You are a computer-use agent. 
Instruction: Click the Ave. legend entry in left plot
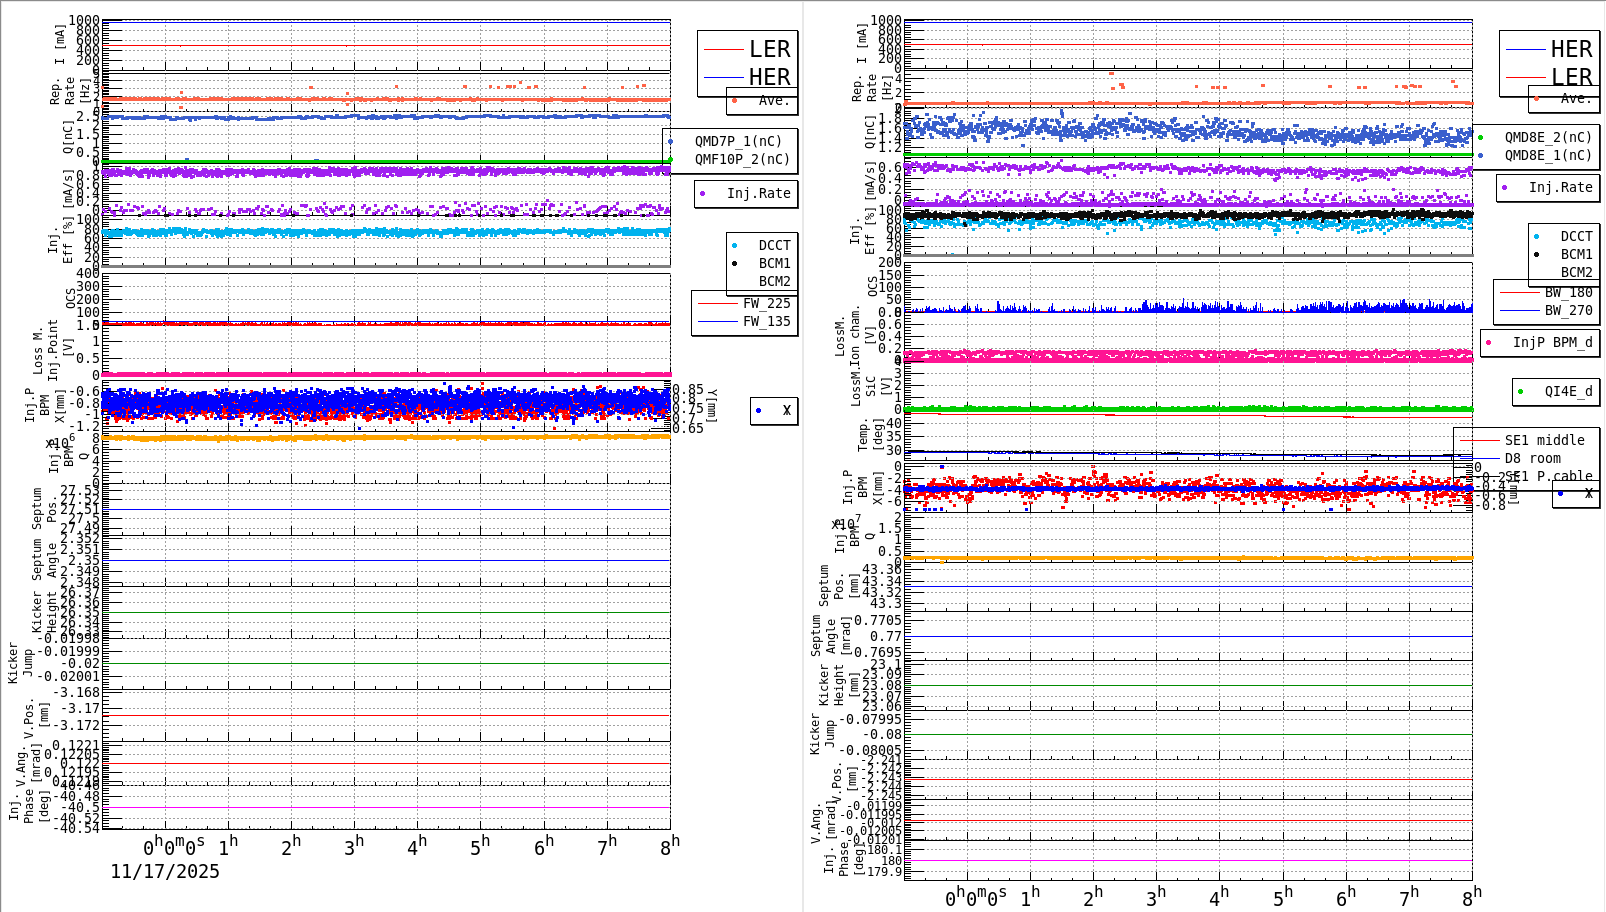coord(773,100)
